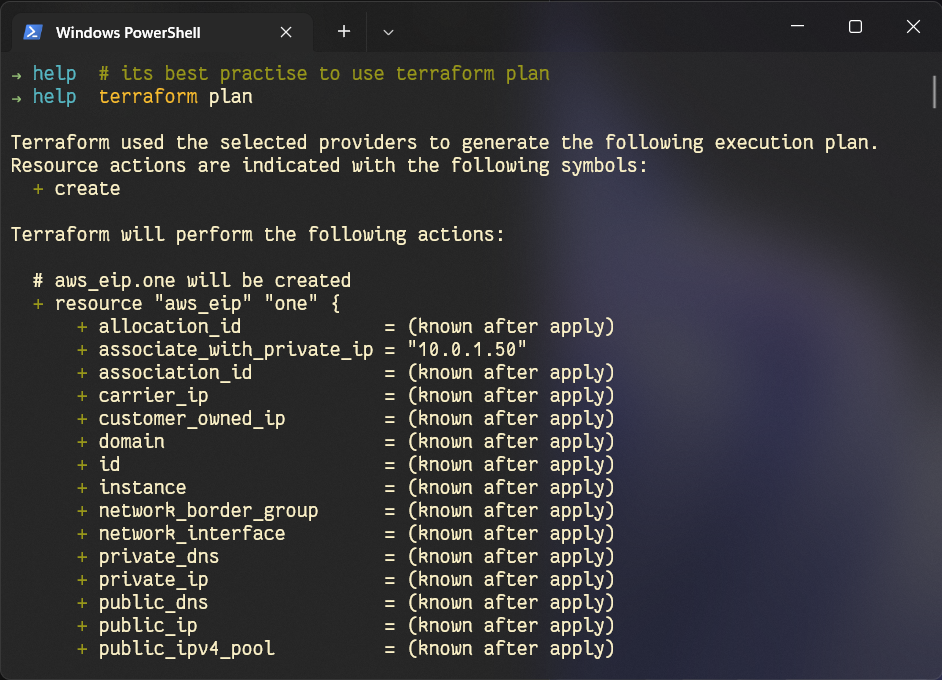Click the vertical scrollbar thumb
942x680 pixels.
click(934, 91)
